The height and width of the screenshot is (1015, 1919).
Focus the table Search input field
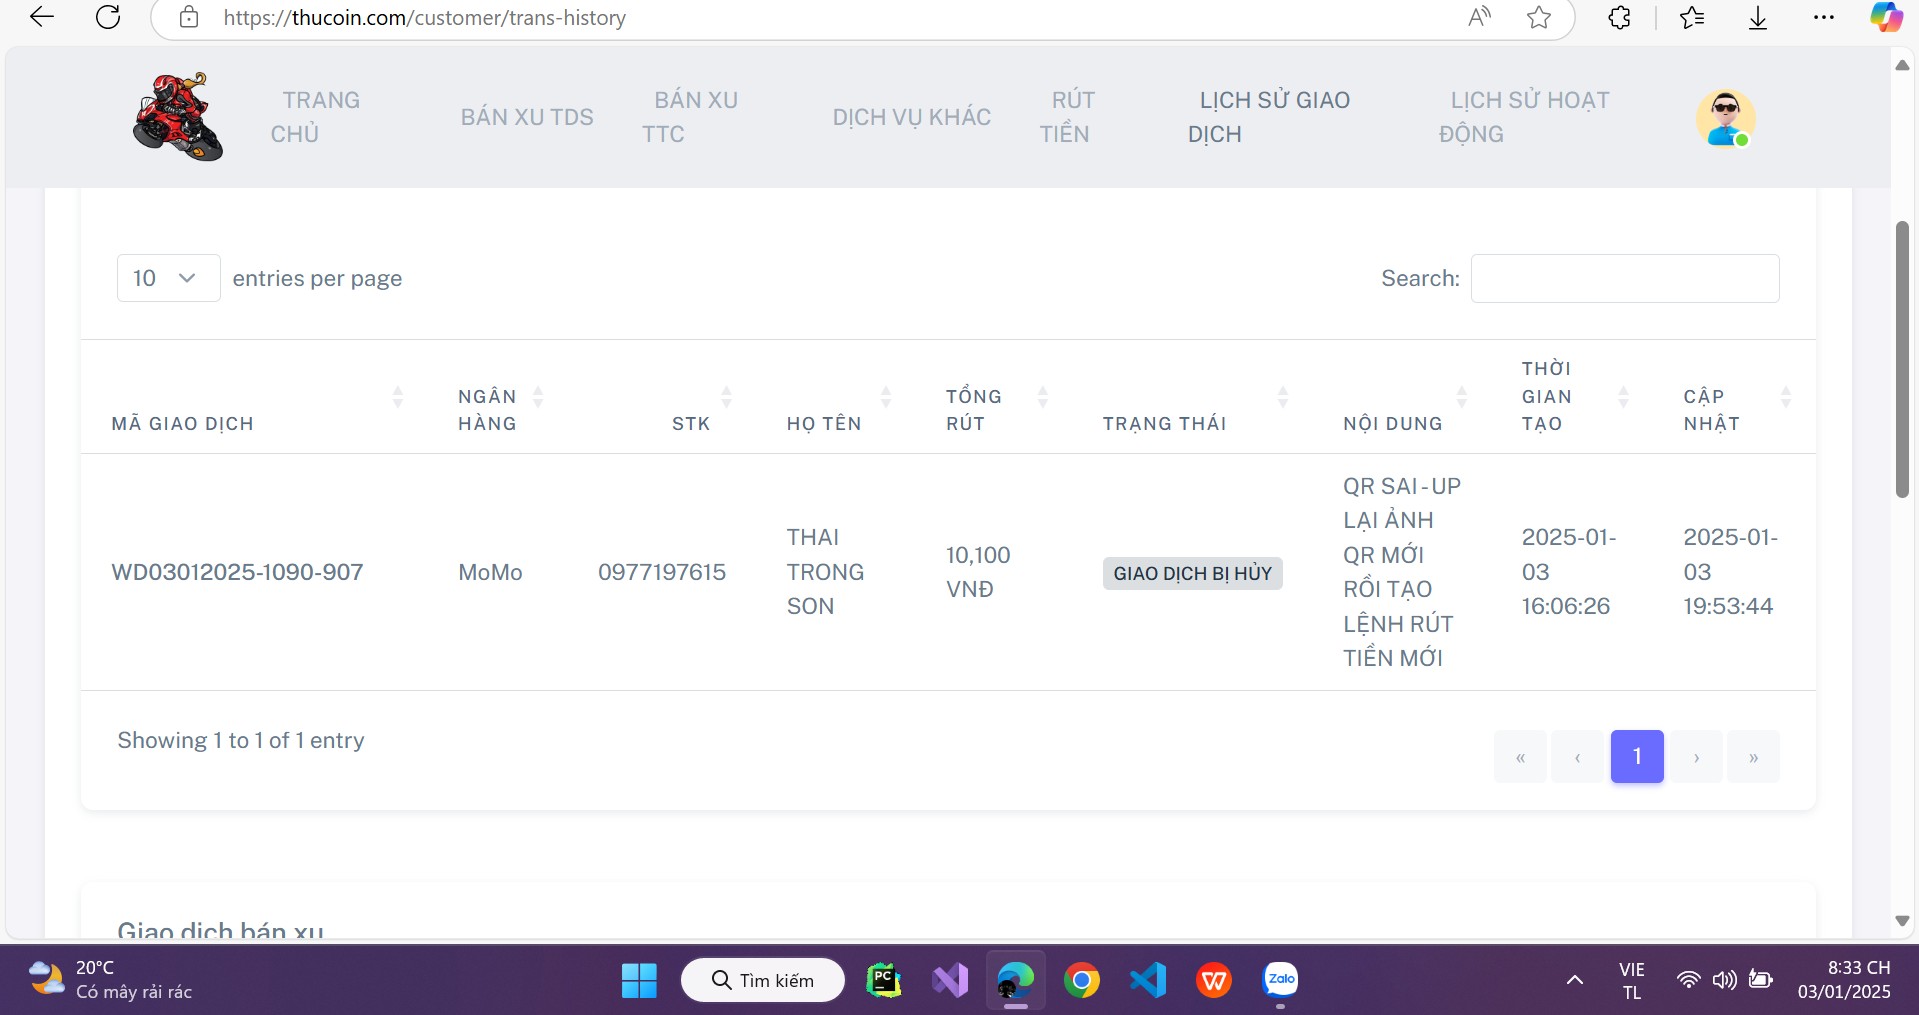click(x=1624, y=278)
